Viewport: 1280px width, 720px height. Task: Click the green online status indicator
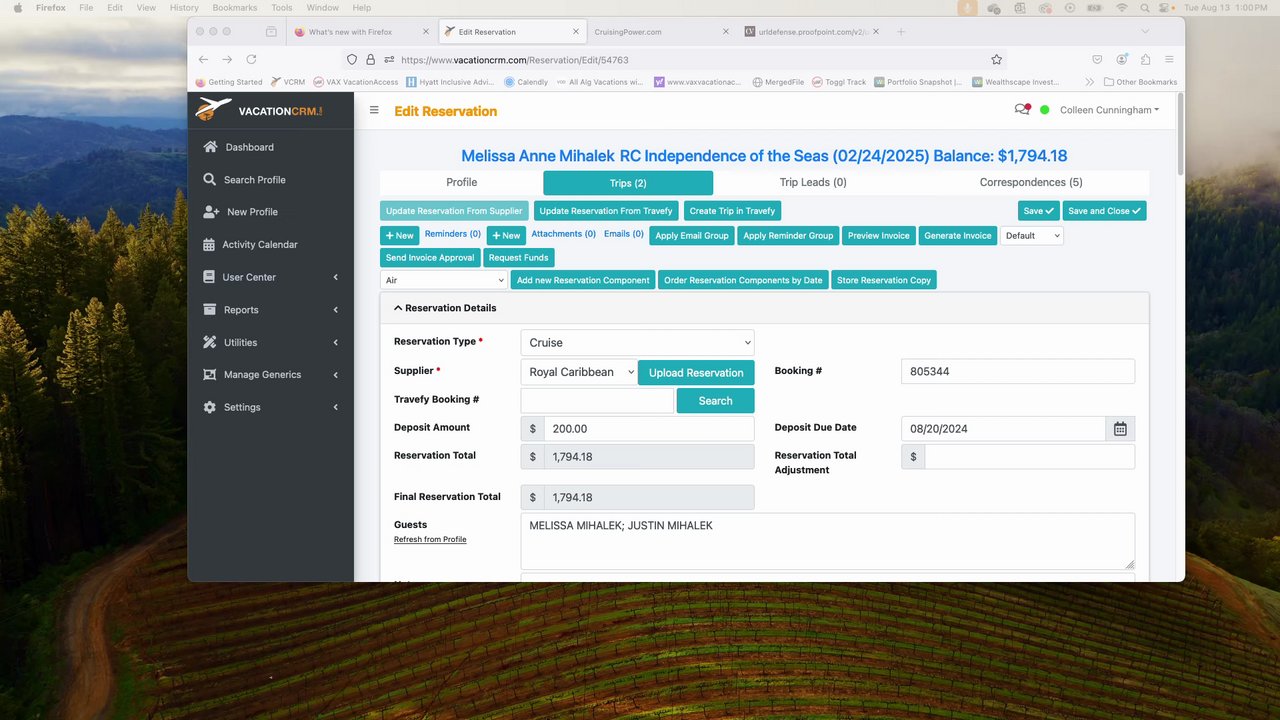pyautogui.click(x=1045, y=110)
